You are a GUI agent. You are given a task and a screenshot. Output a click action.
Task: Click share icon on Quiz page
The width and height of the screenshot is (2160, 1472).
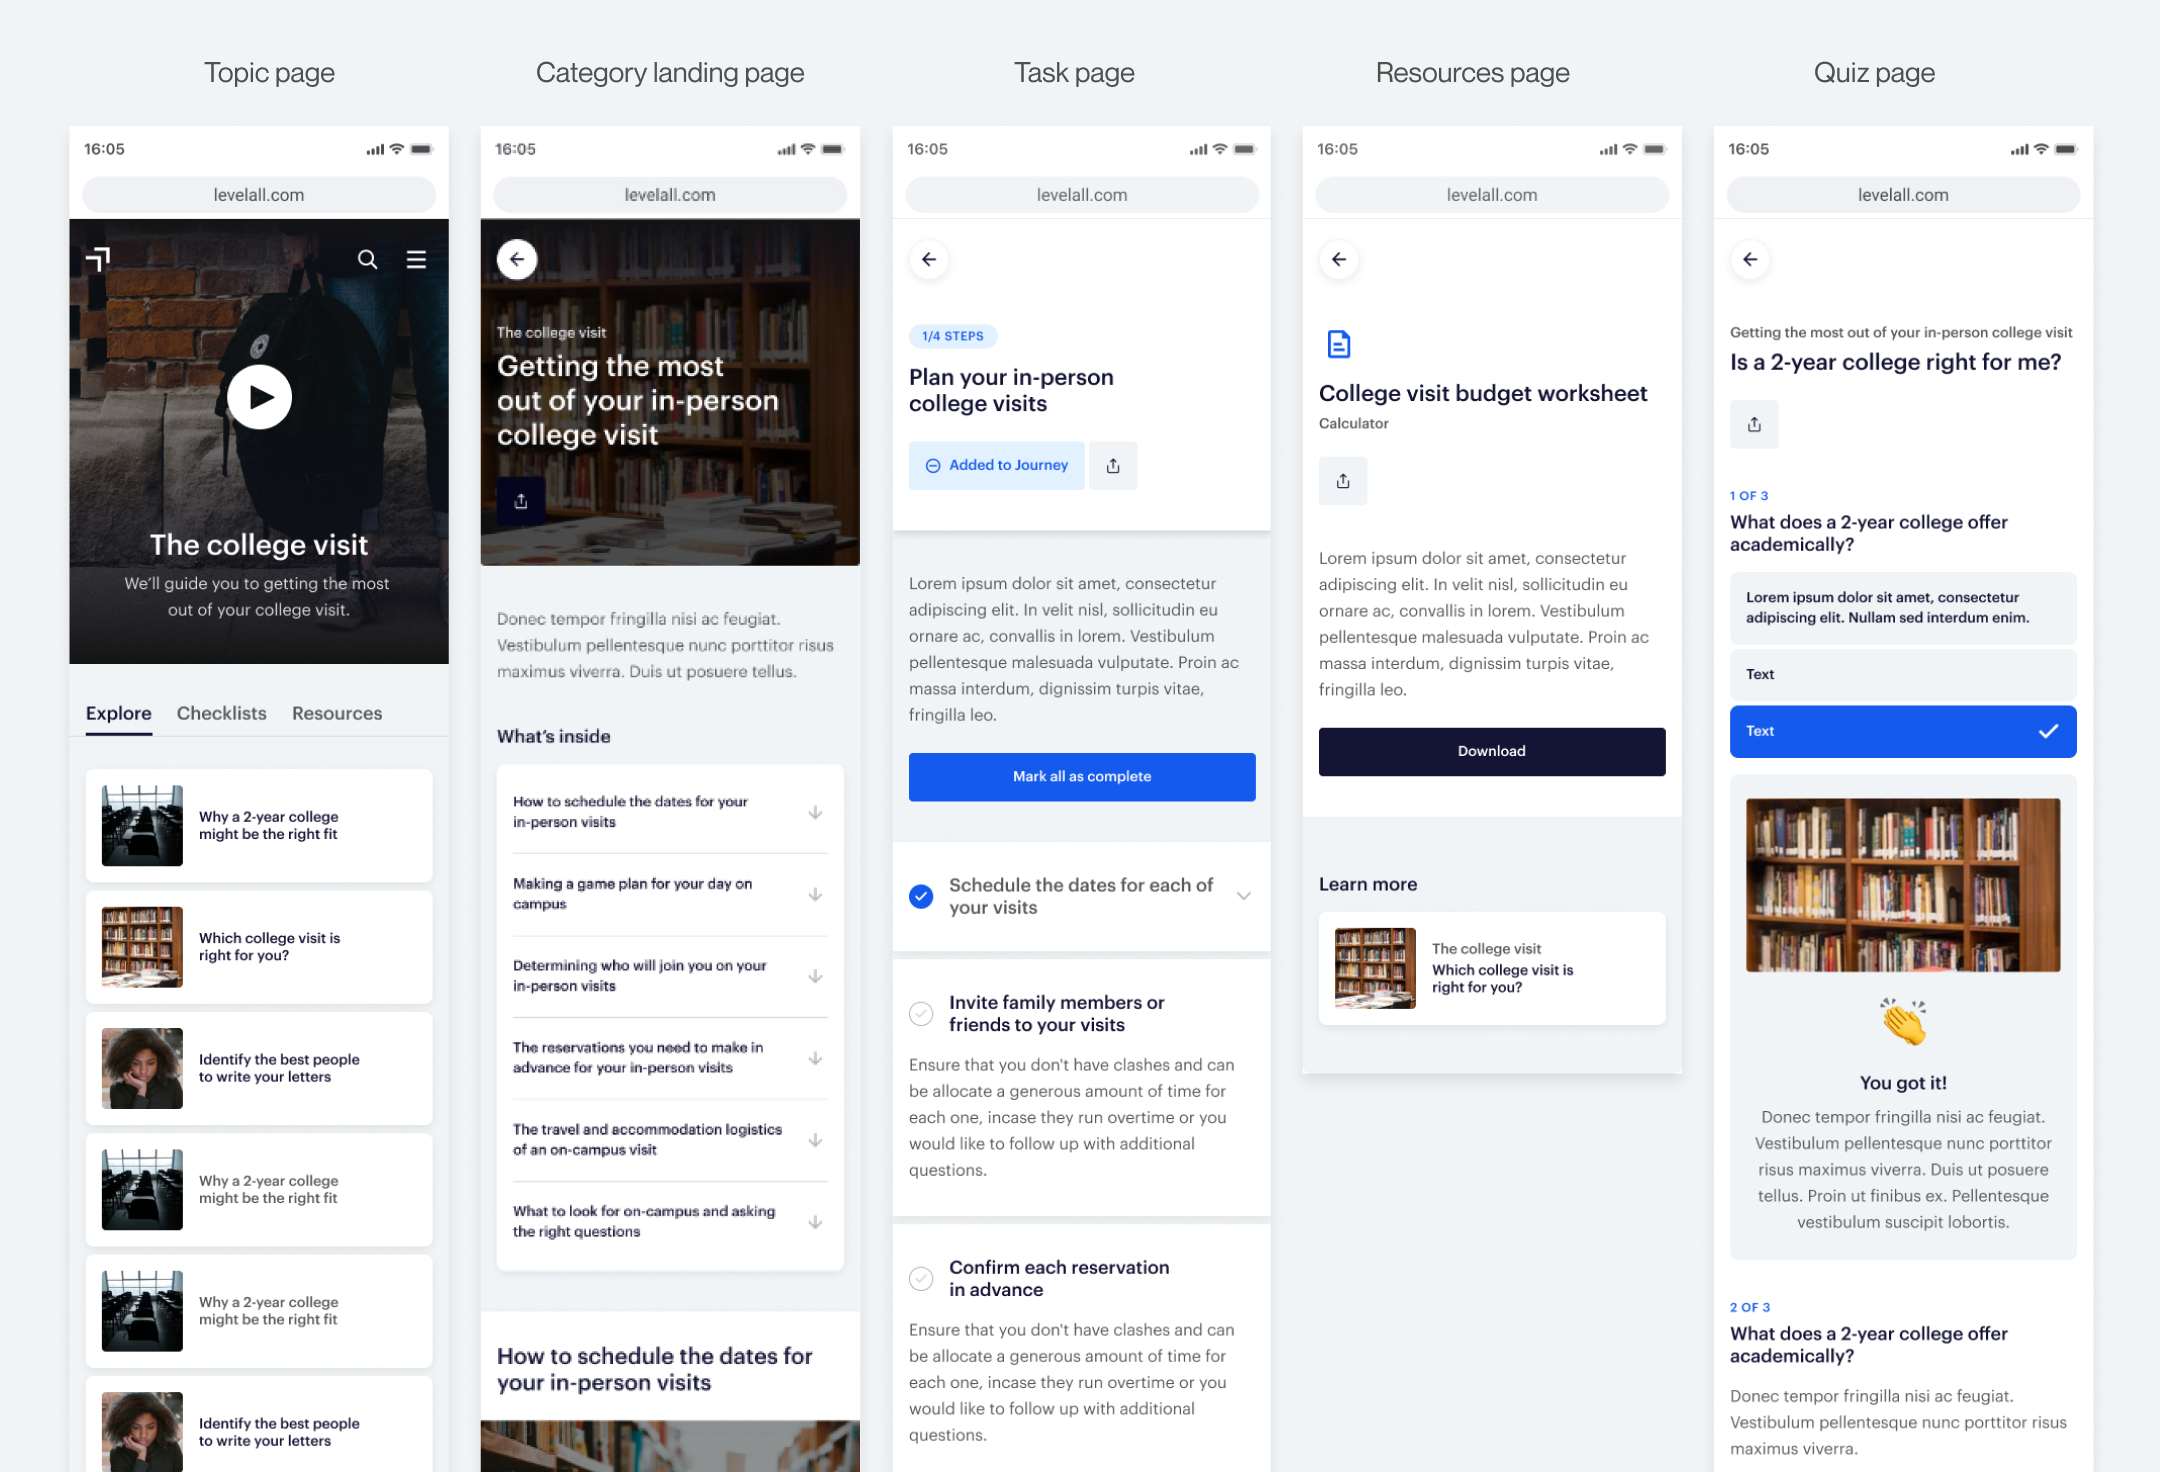1754,425
